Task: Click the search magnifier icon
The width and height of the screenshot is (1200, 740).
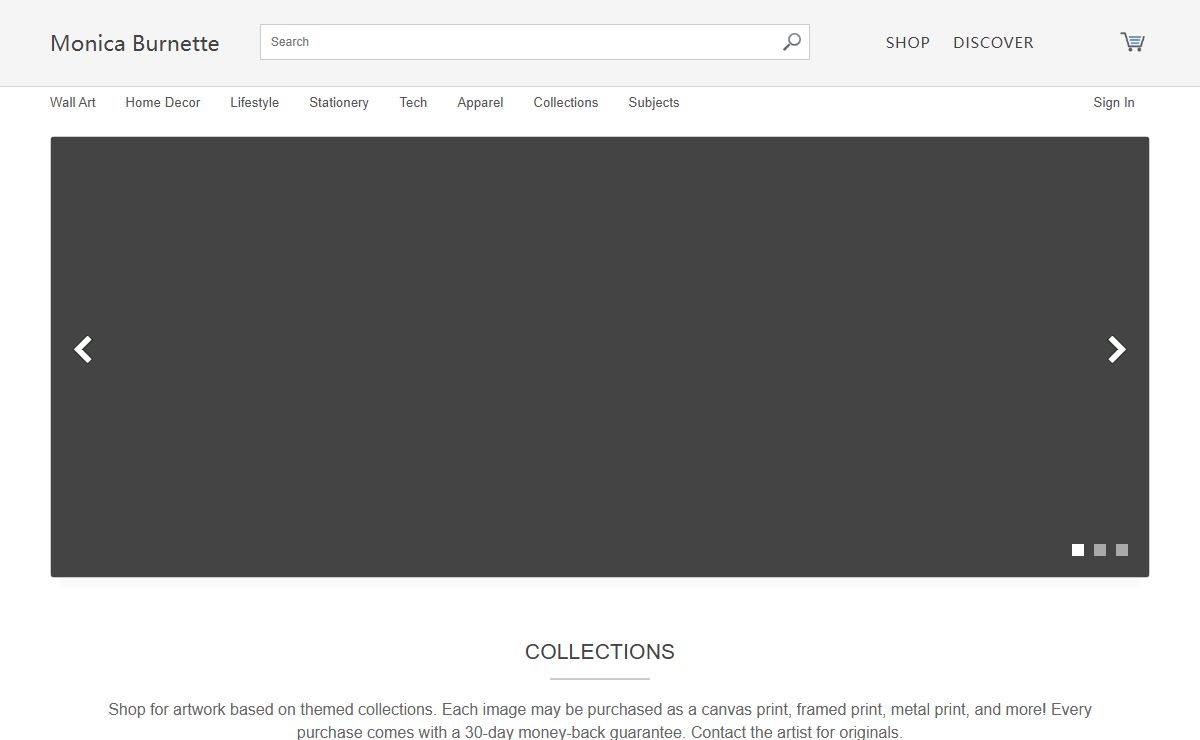Action: tap(791, 42)
